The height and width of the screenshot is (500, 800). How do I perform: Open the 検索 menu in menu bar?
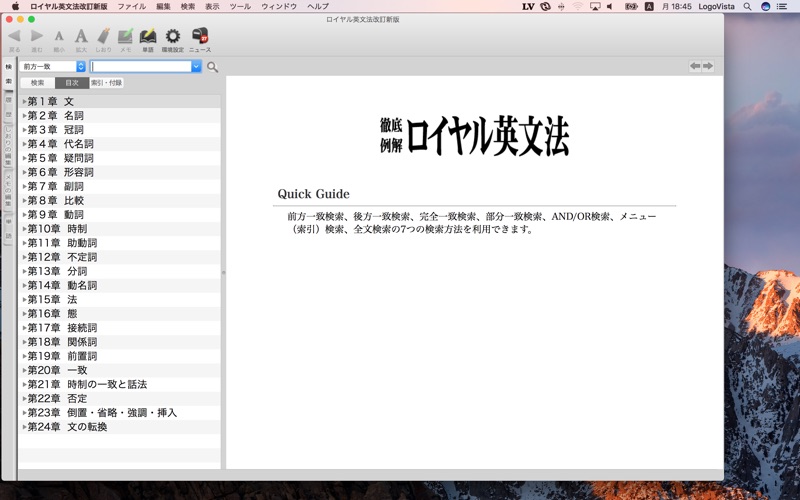188,6
